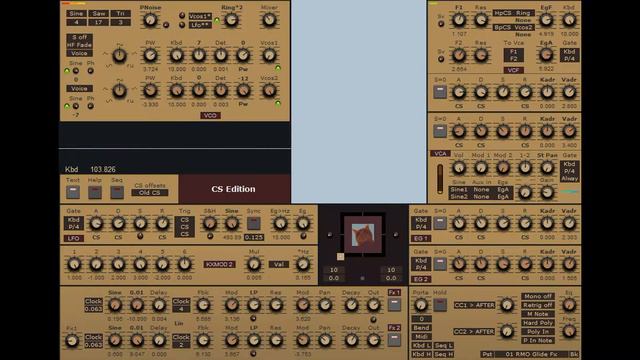Open the Old CS offsets selector
This screenshot has height=360, width=640.
pos(150,193)
